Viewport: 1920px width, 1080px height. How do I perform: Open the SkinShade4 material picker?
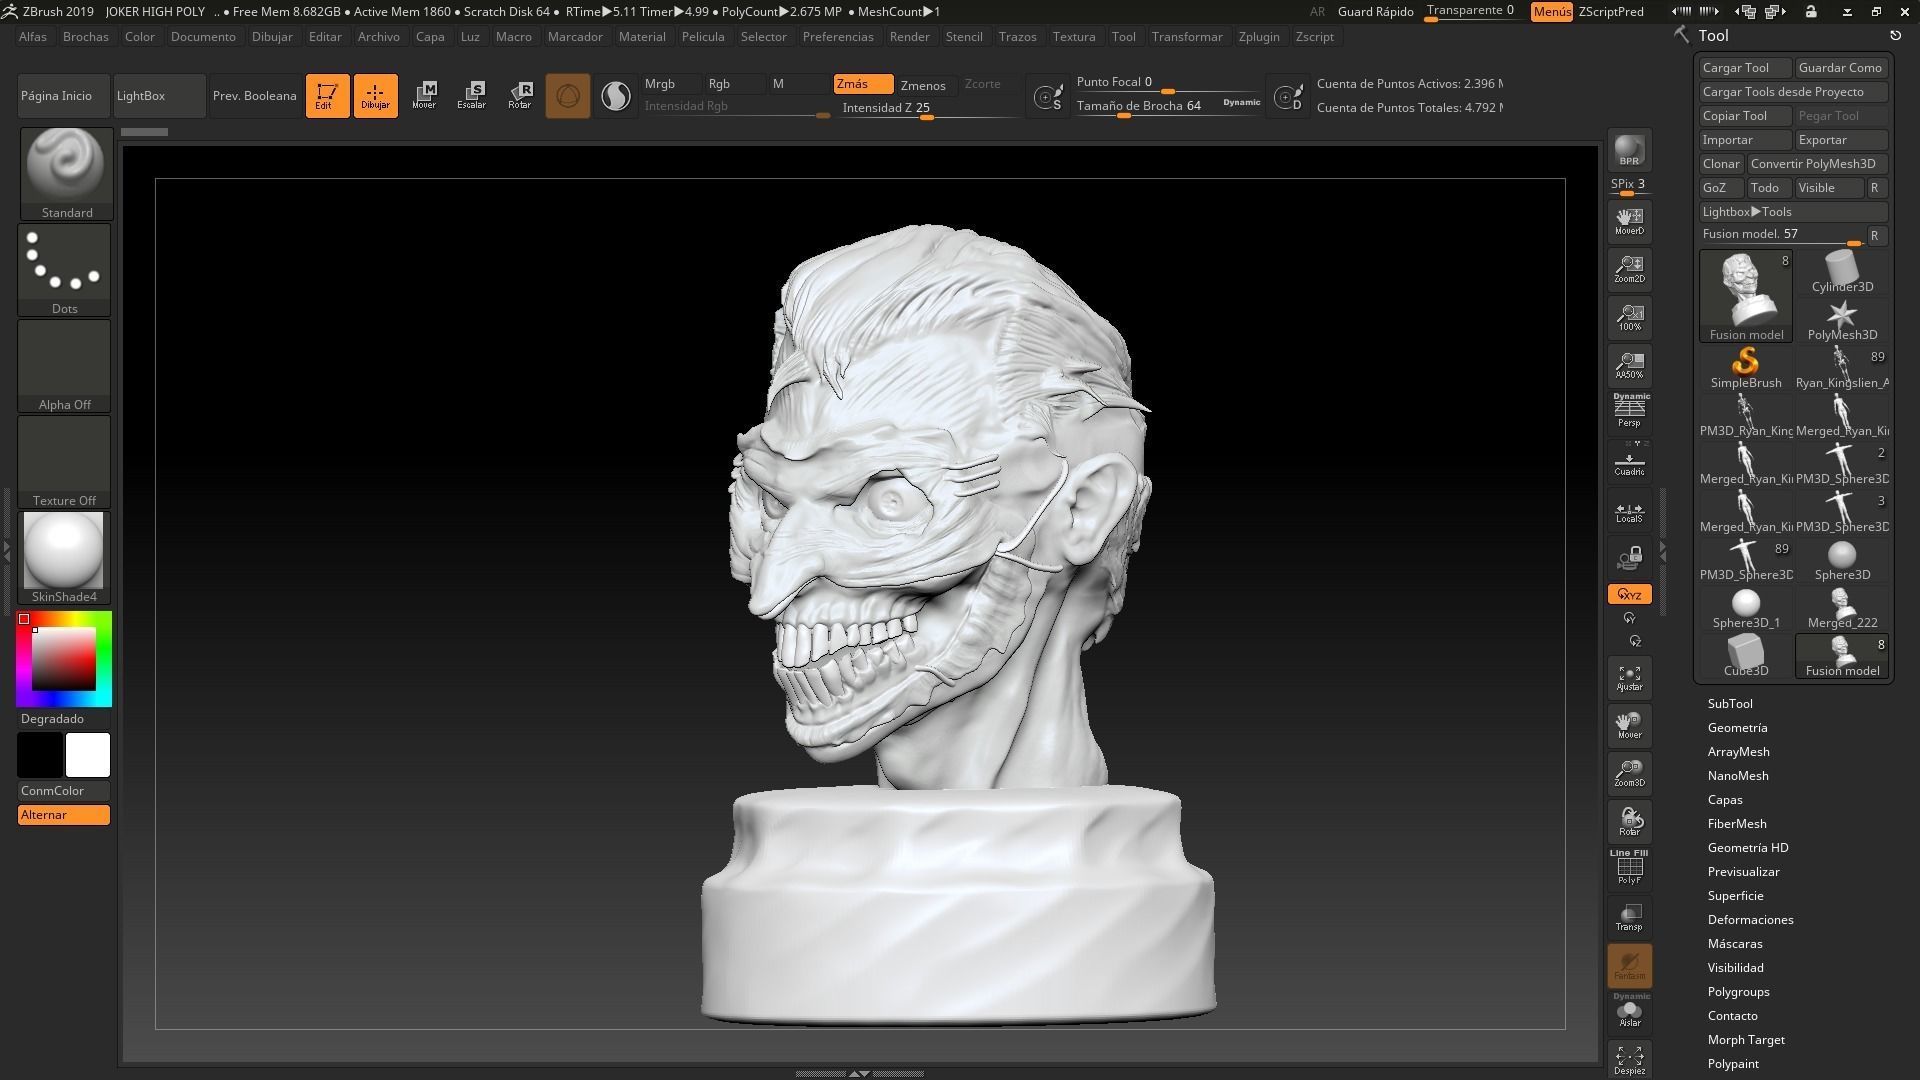(x=65, y=558)
